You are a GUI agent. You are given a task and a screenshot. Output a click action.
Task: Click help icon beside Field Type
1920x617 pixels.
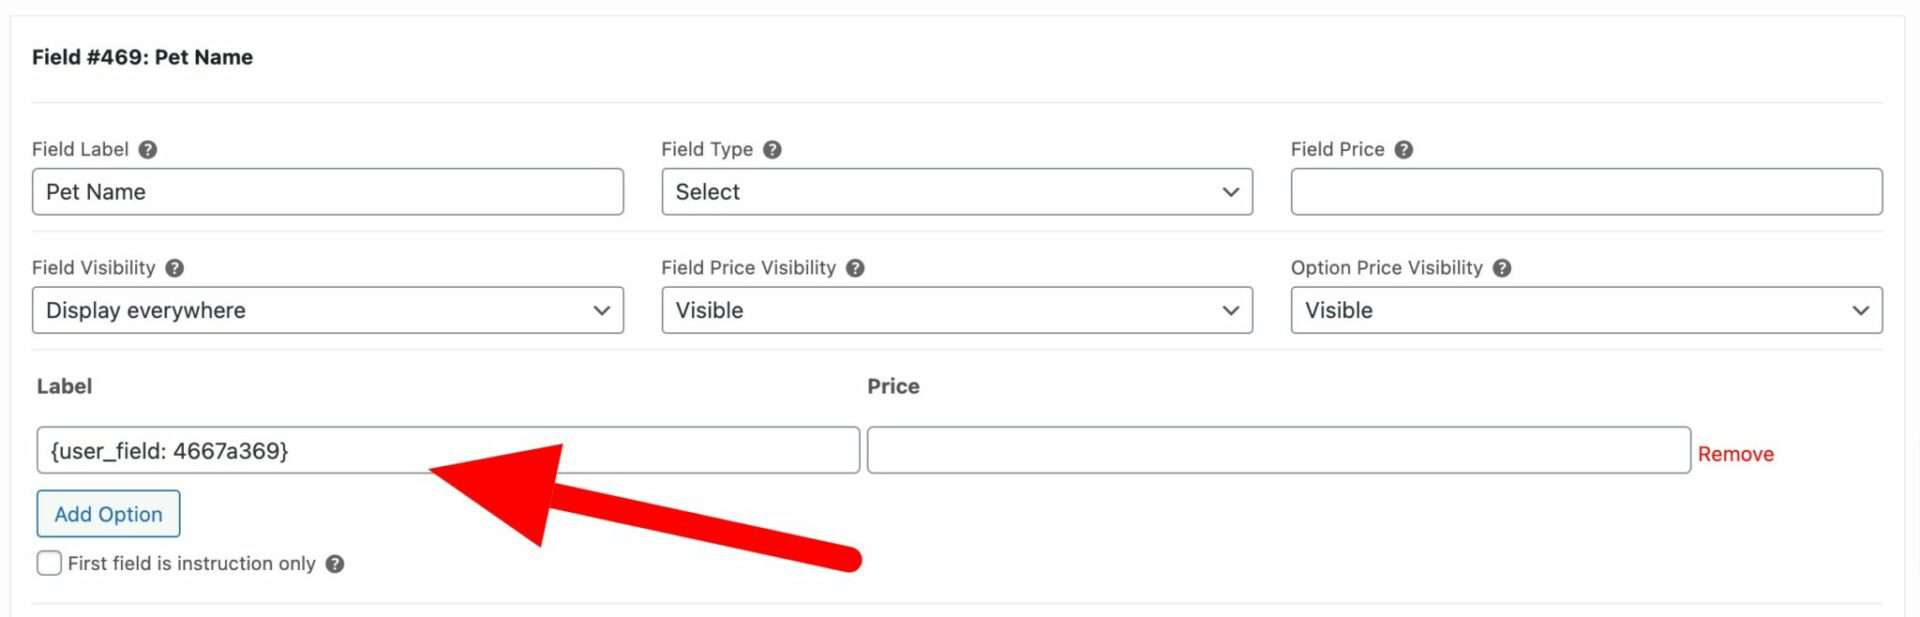pyautogui.click(x=772, y=150)
